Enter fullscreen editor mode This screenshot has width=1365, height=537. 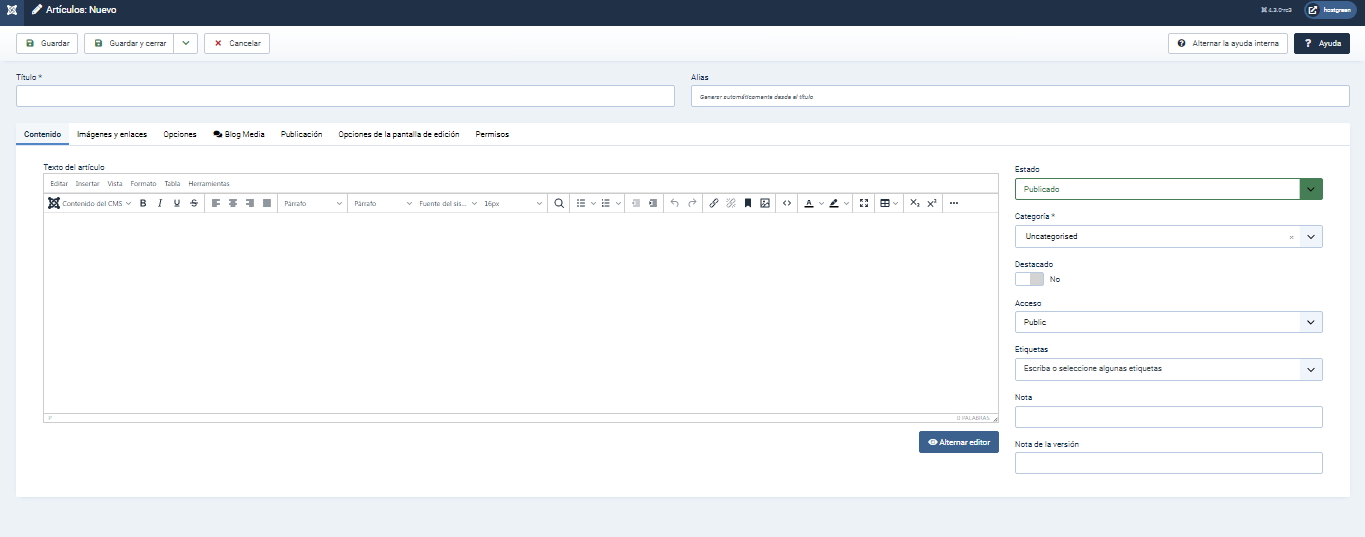pos(864,203)
